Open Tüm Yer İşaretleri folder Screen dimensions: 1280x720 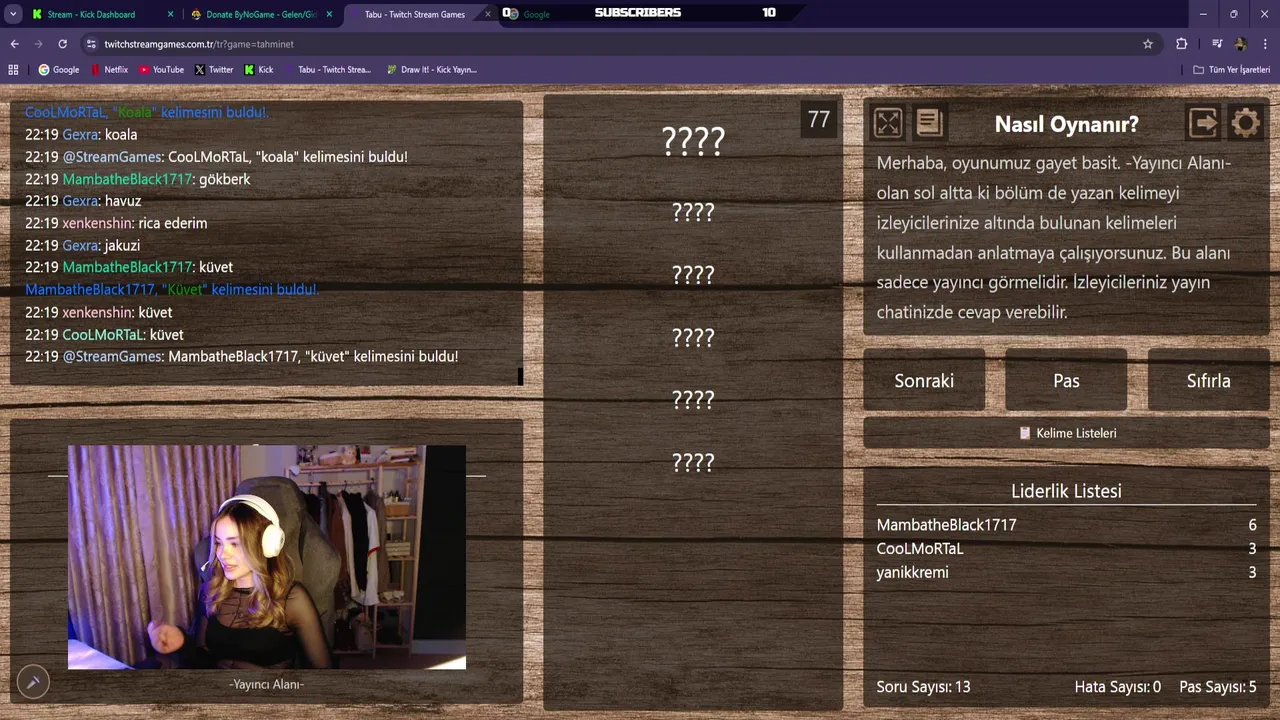click(1232, 70)
